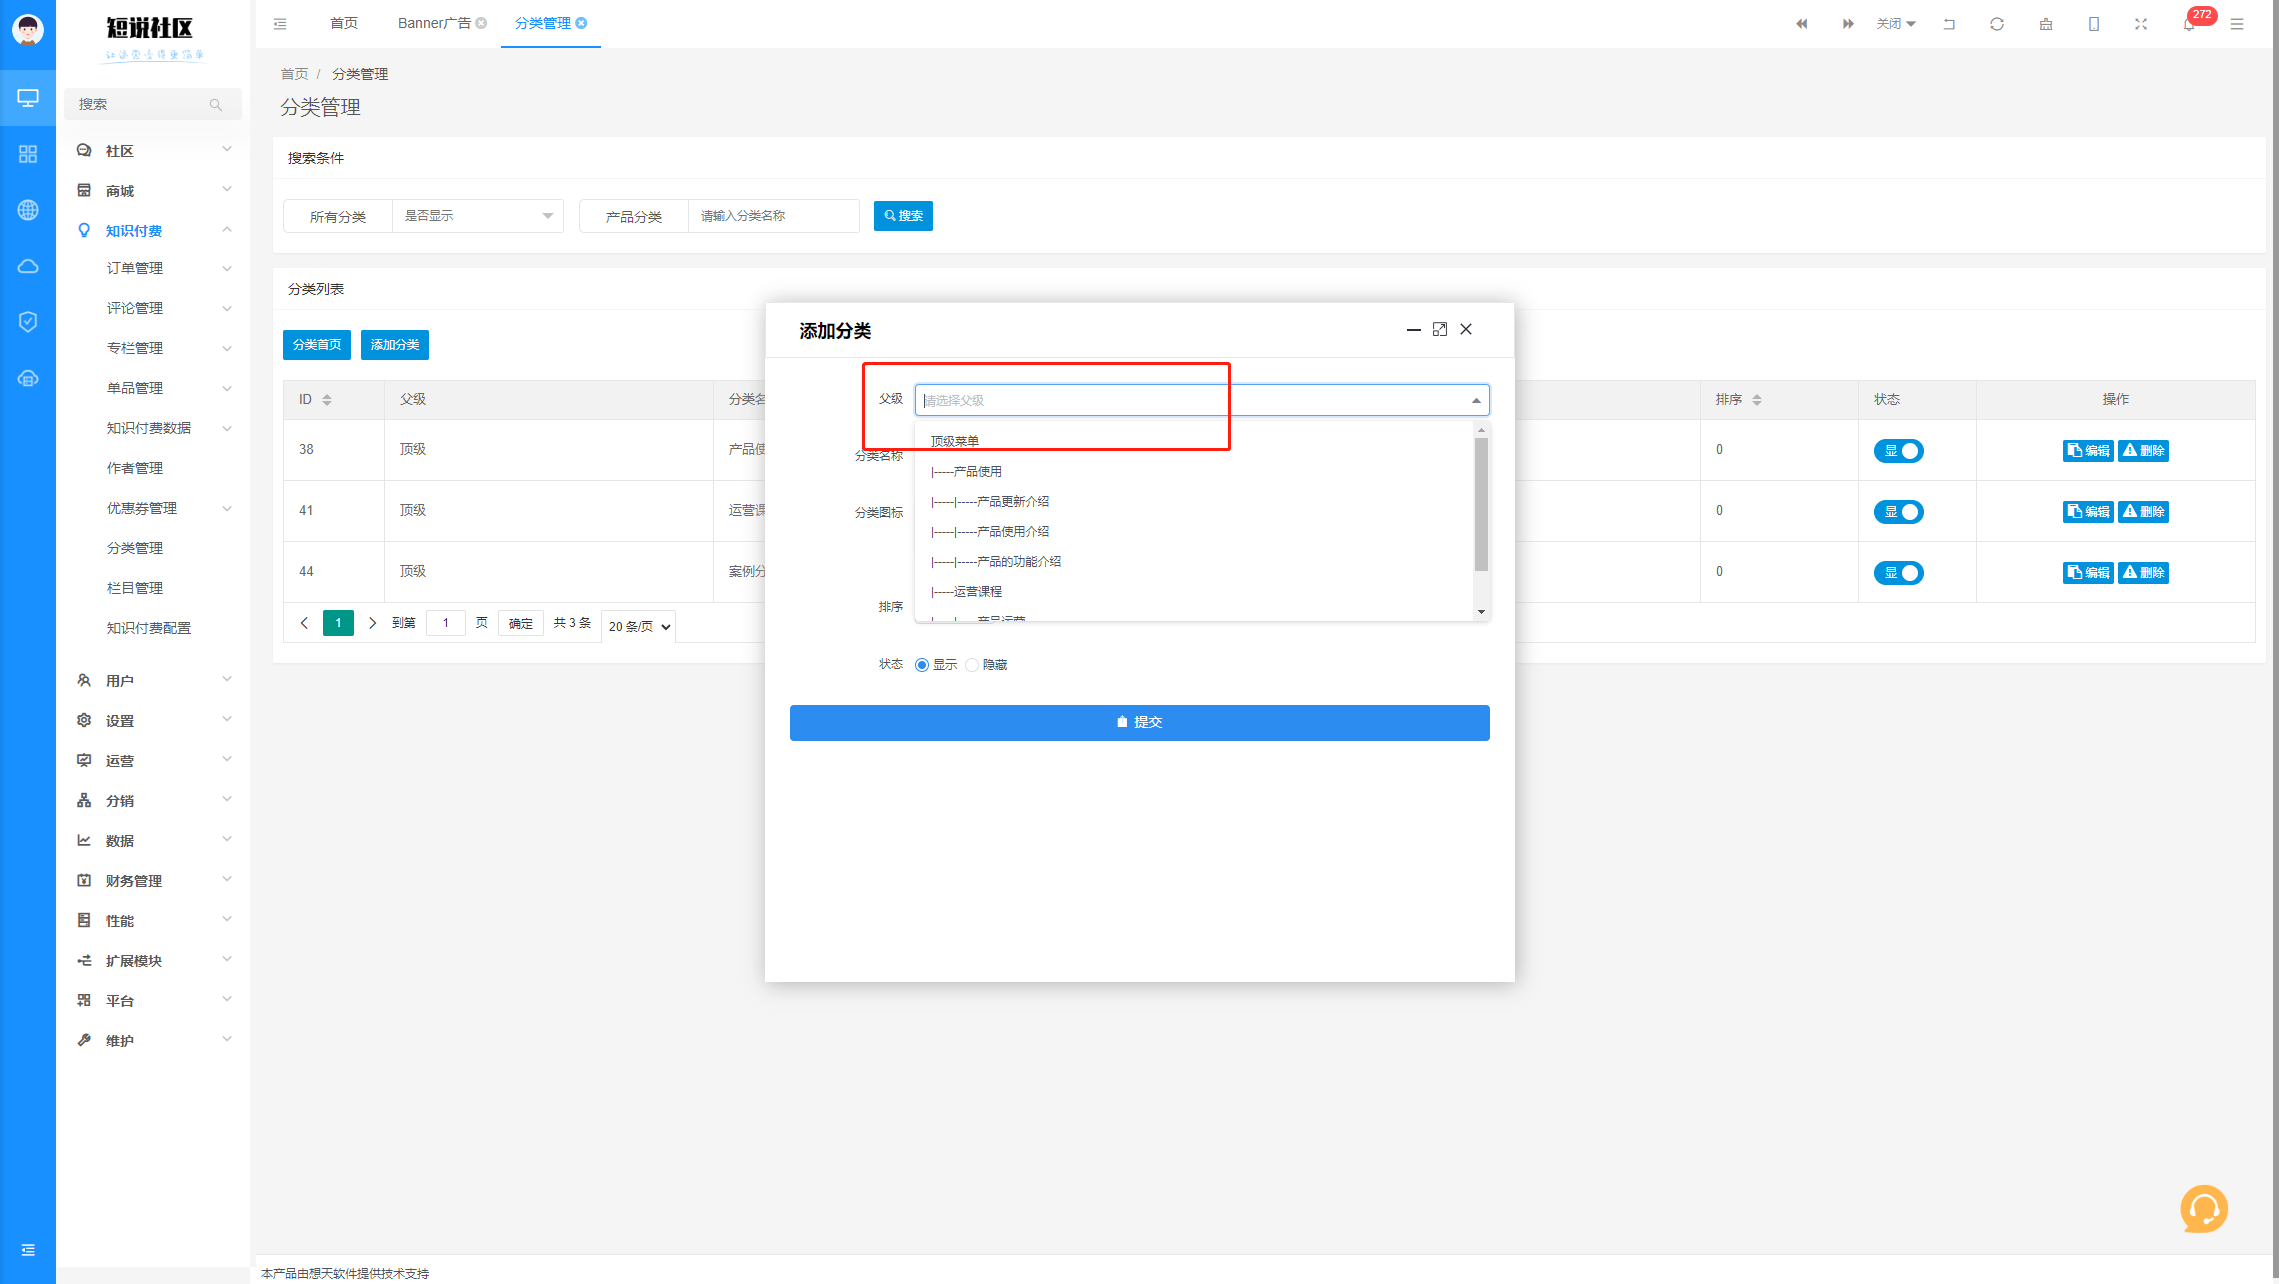Open the cloud icon in the left rail
Screen dimensions: 2279x1284
pos(28,266)
